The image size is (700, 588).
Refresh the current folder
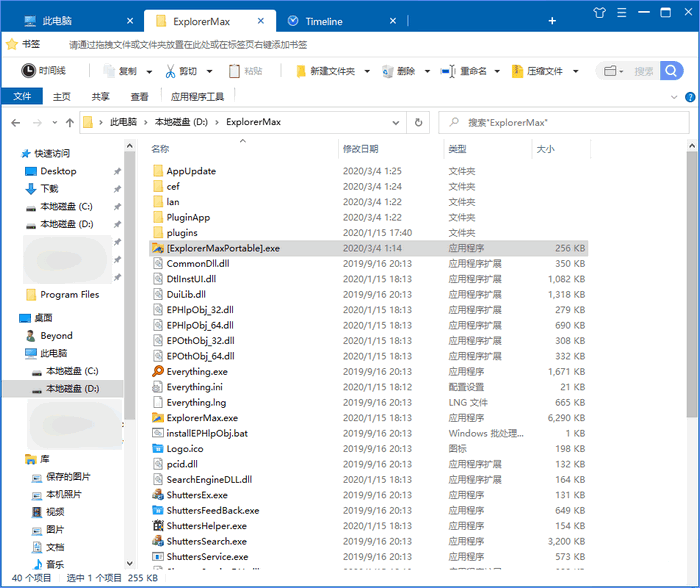click(x=418, y=122)
